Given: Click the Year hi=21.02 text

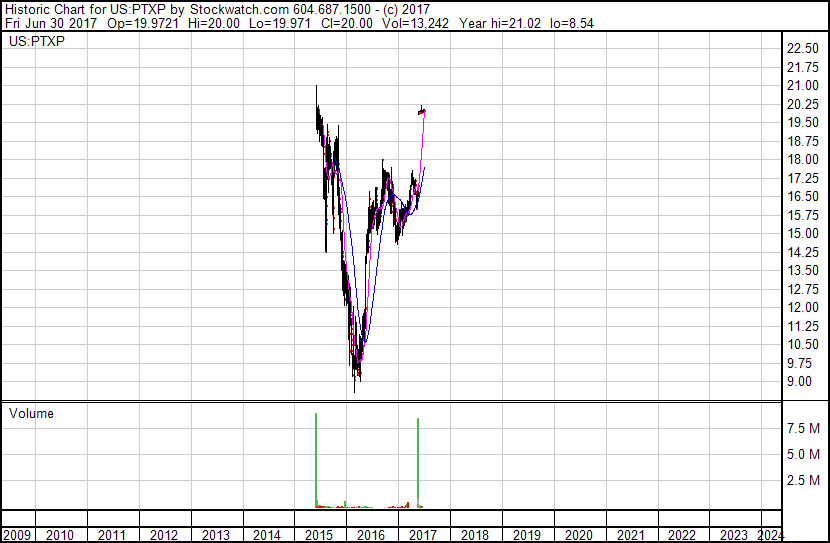Looking at the screenshot, I should 500,23.
